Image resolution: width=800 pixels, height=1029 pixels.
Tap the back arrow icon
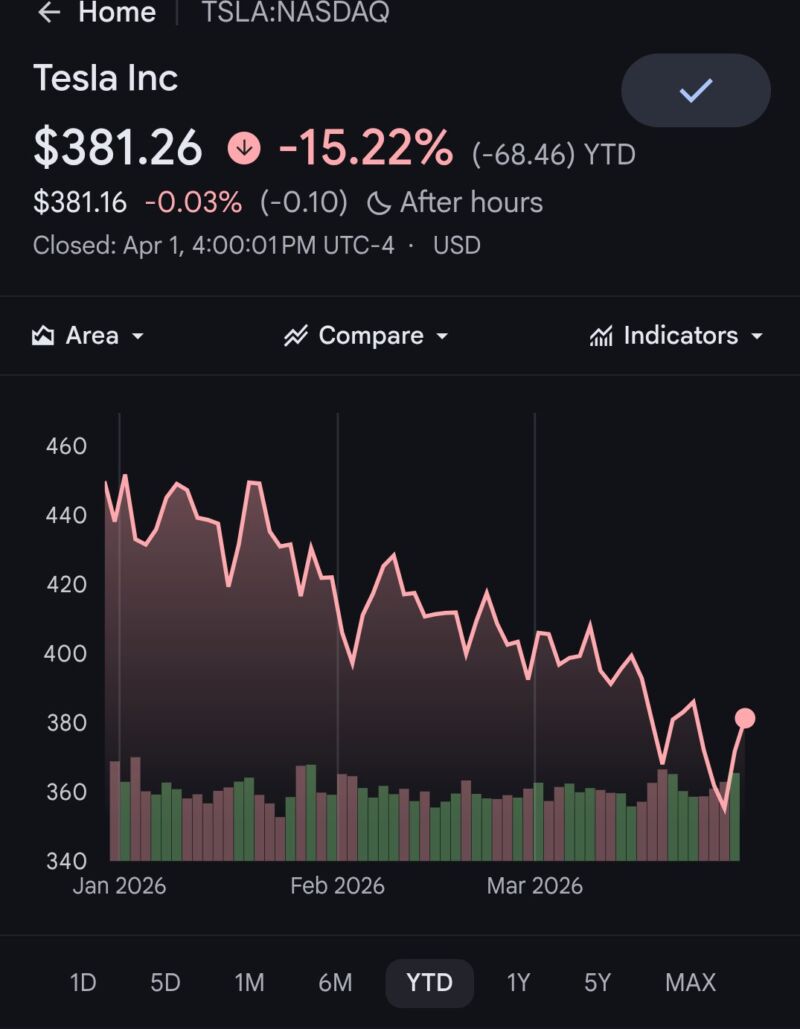(x=49, y=13)
